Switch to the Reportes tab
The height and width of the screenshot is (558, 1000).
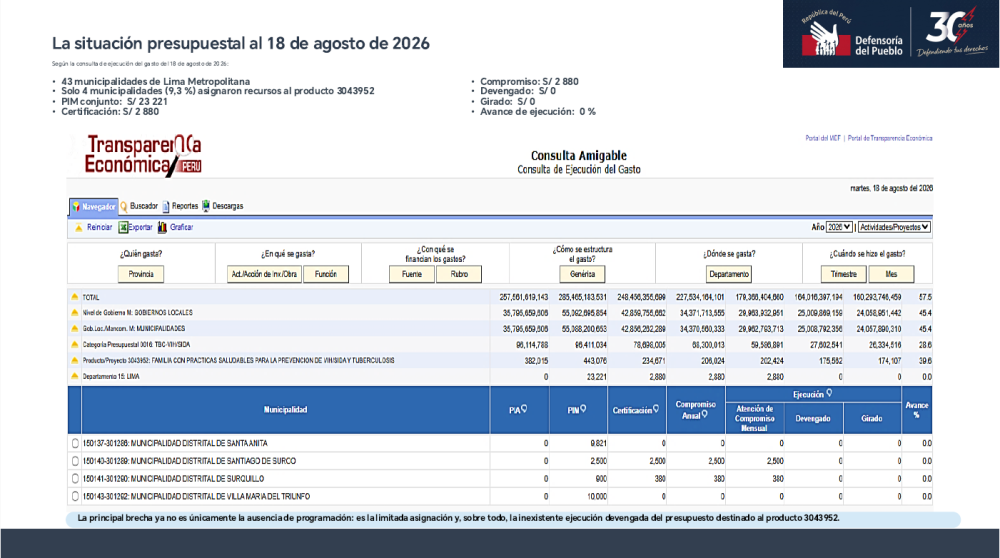click(x=180, y=206)
